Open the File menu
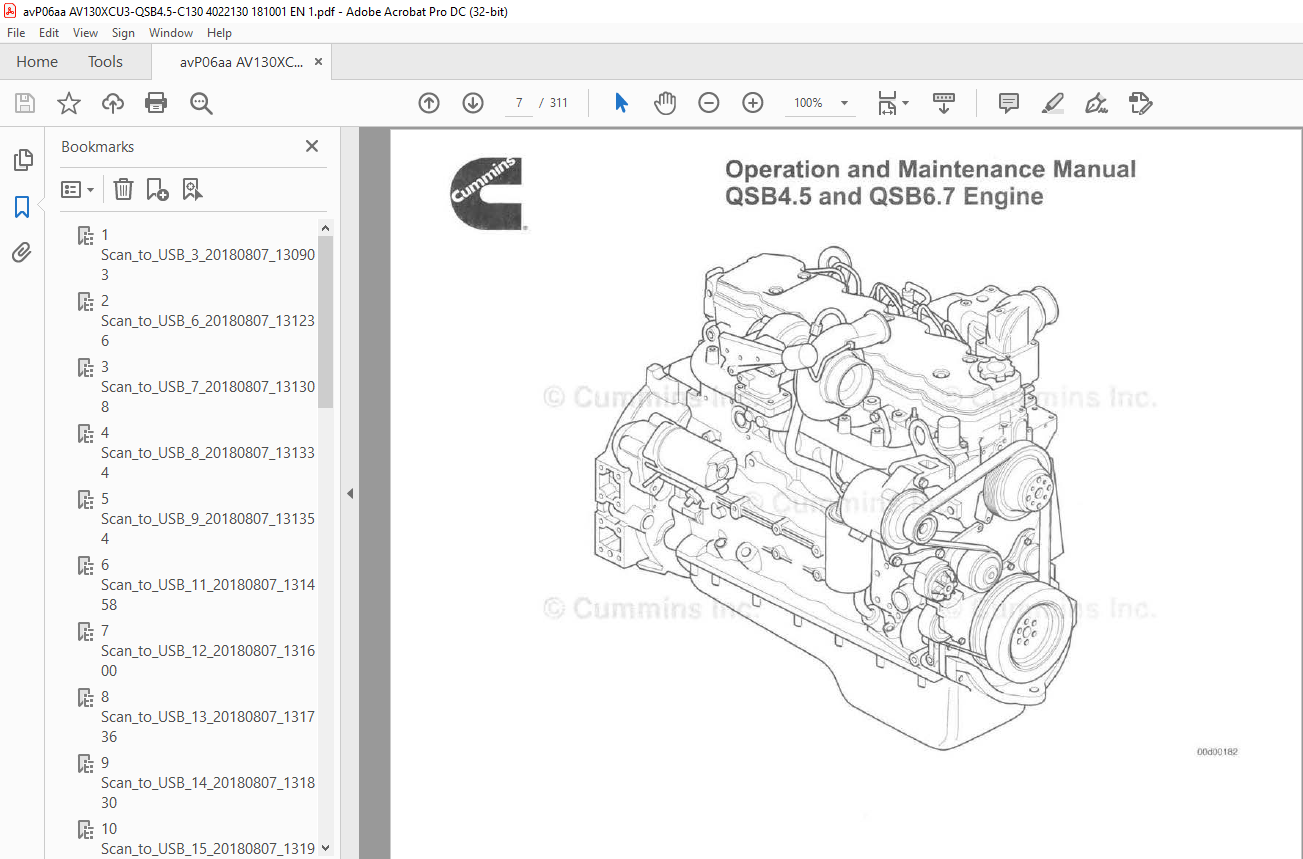This screenshot has height=859, width=1303. (16, 33)
